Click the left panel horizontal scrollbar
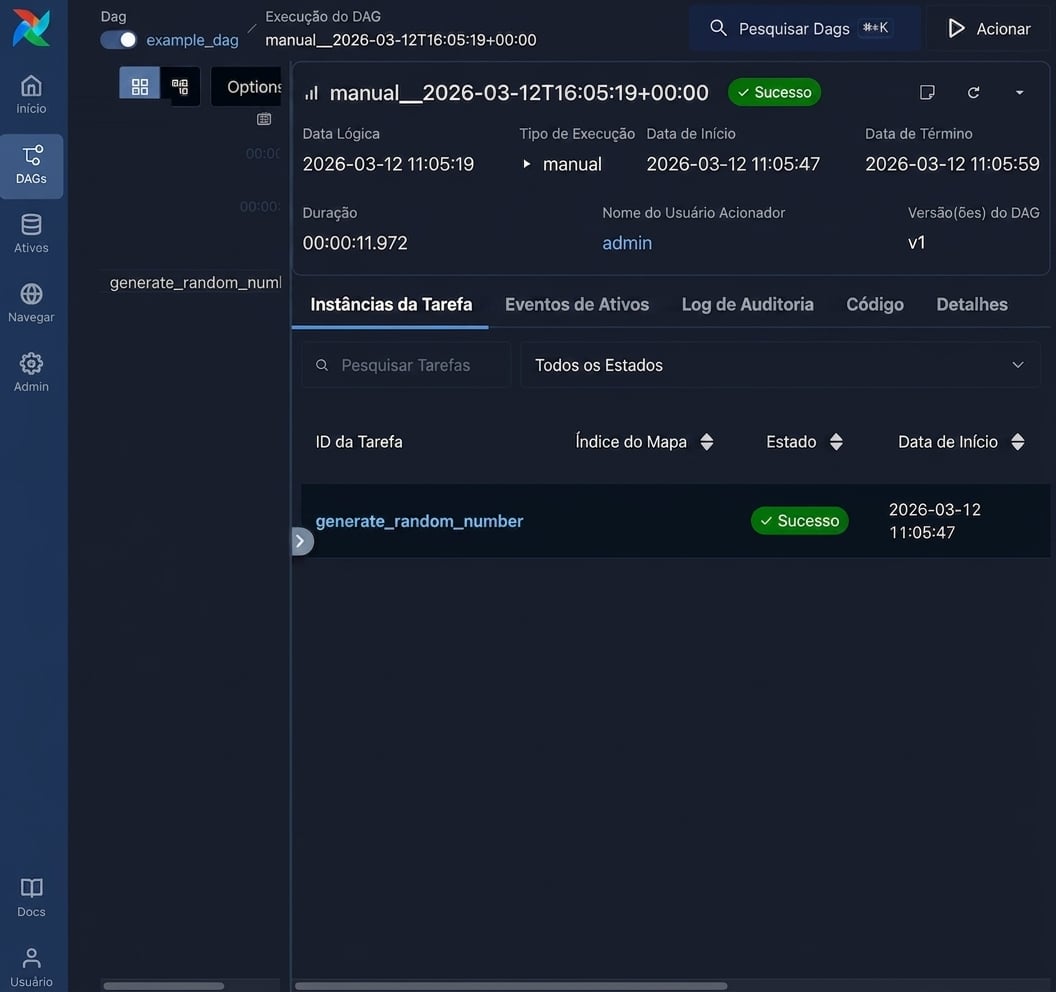Image resolution: width=1056 pixels, height=992 pixels. [x=164, y=986]
